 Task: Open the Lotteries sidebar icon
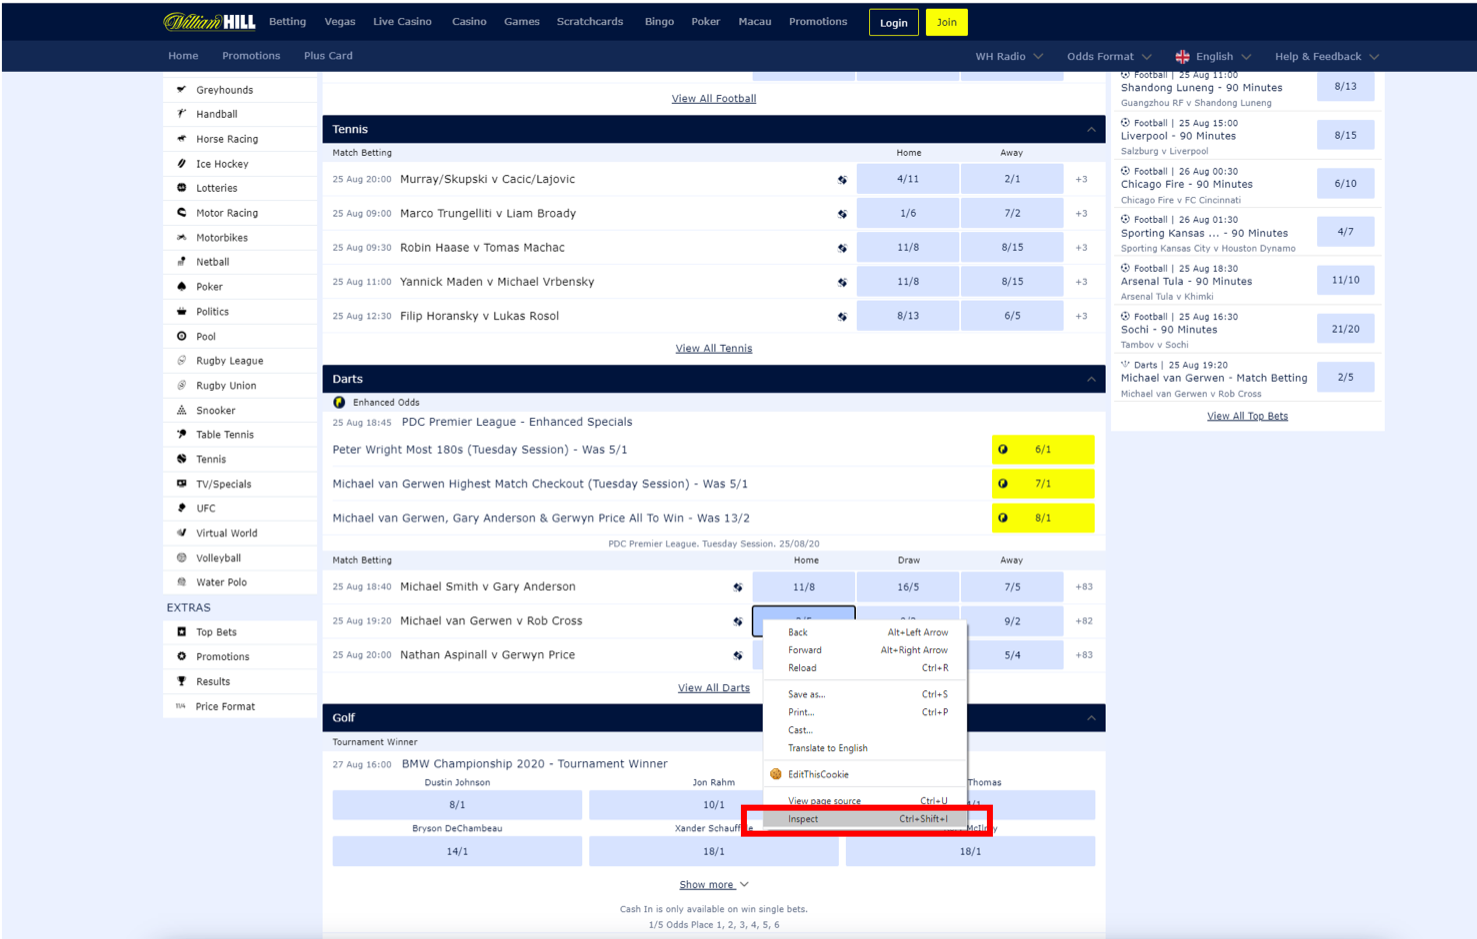click(x=181, y=187)
